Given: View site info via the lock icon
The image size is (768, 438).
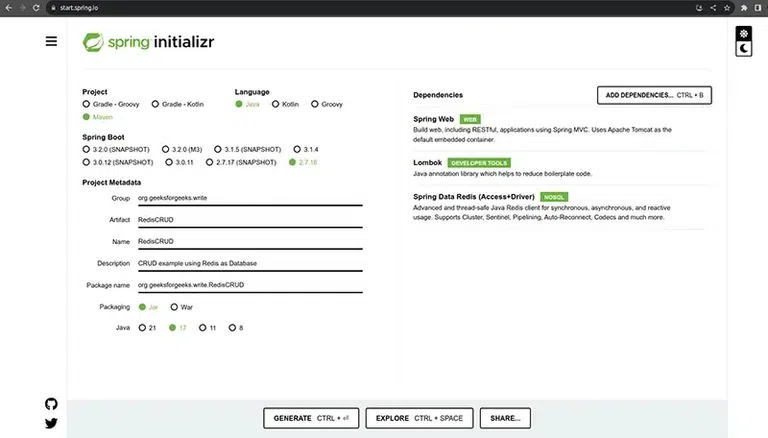Looking at the screenshot, I should (x=53, y=8).
